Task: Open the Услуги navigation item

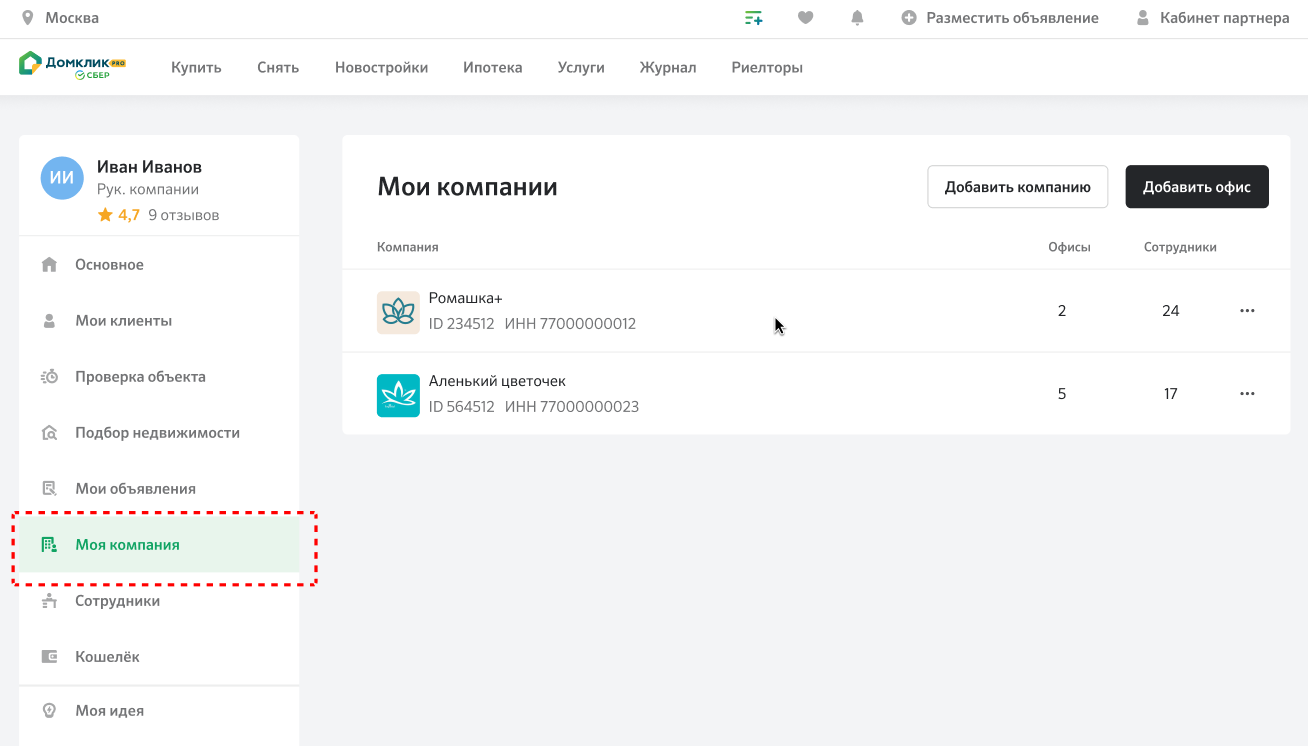Action: click(x=581, y=68)
